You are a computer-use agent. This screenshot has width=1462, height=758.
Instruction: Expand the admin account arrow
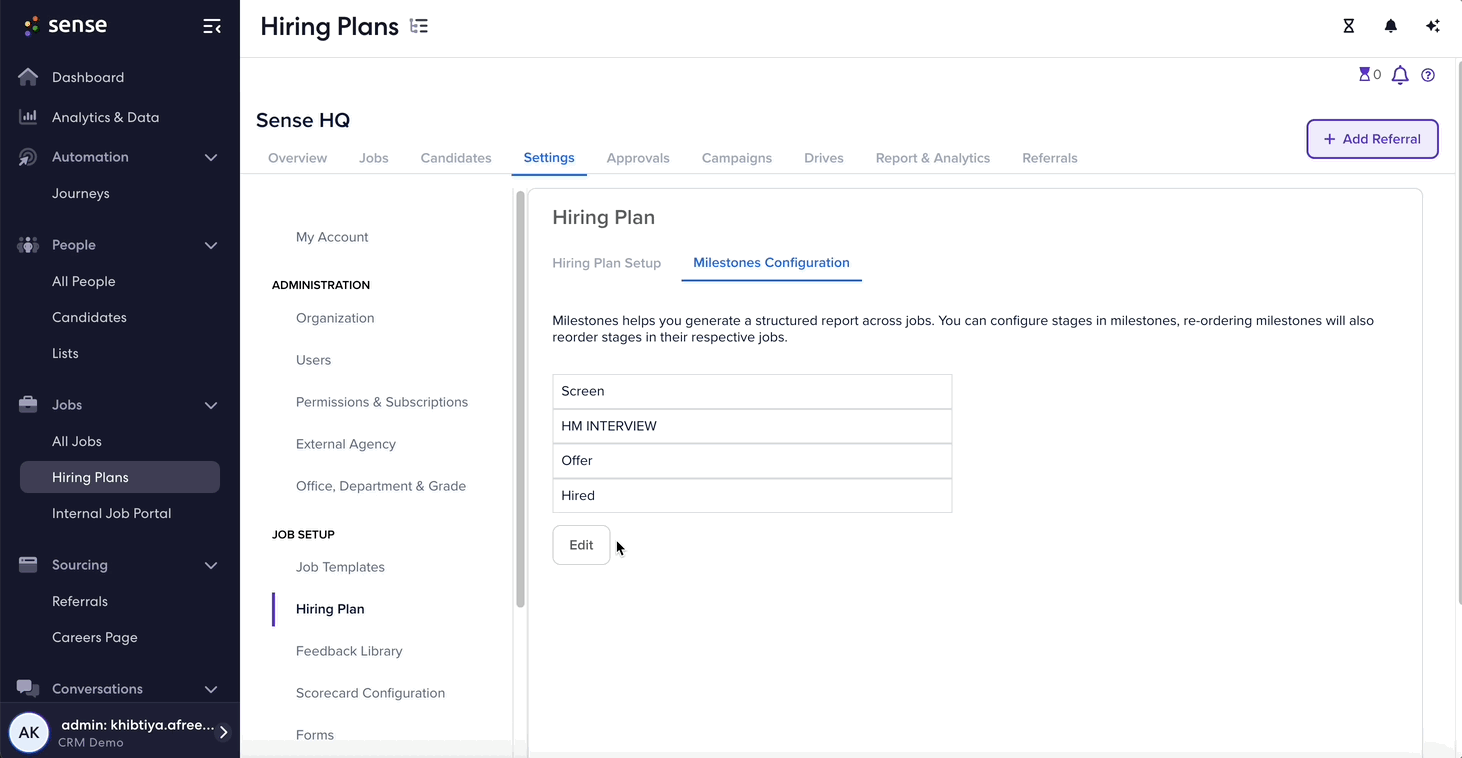point(224,732)
